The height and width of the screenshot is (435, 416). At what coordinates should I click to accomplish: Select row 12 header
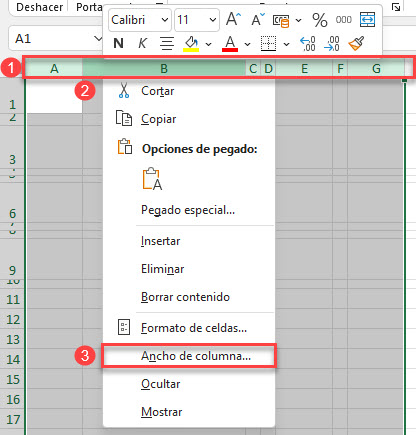pos(13,319)
